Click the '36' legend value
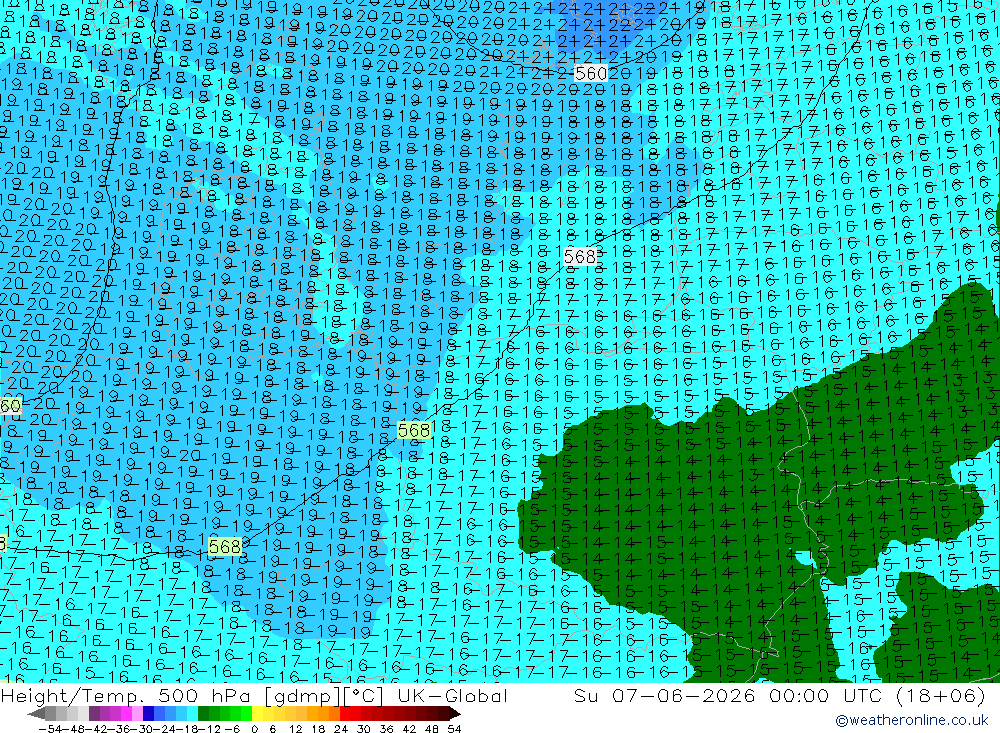 click(386, 729)
